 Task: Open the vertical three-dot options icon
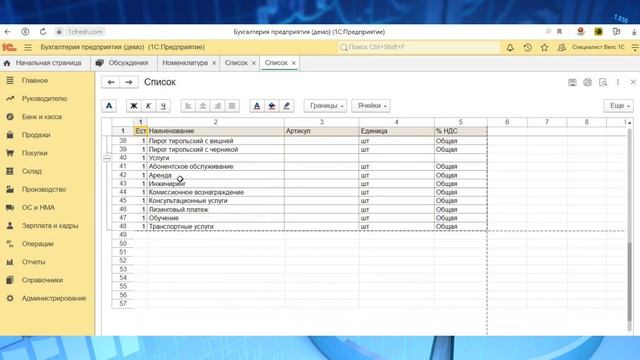618,82
